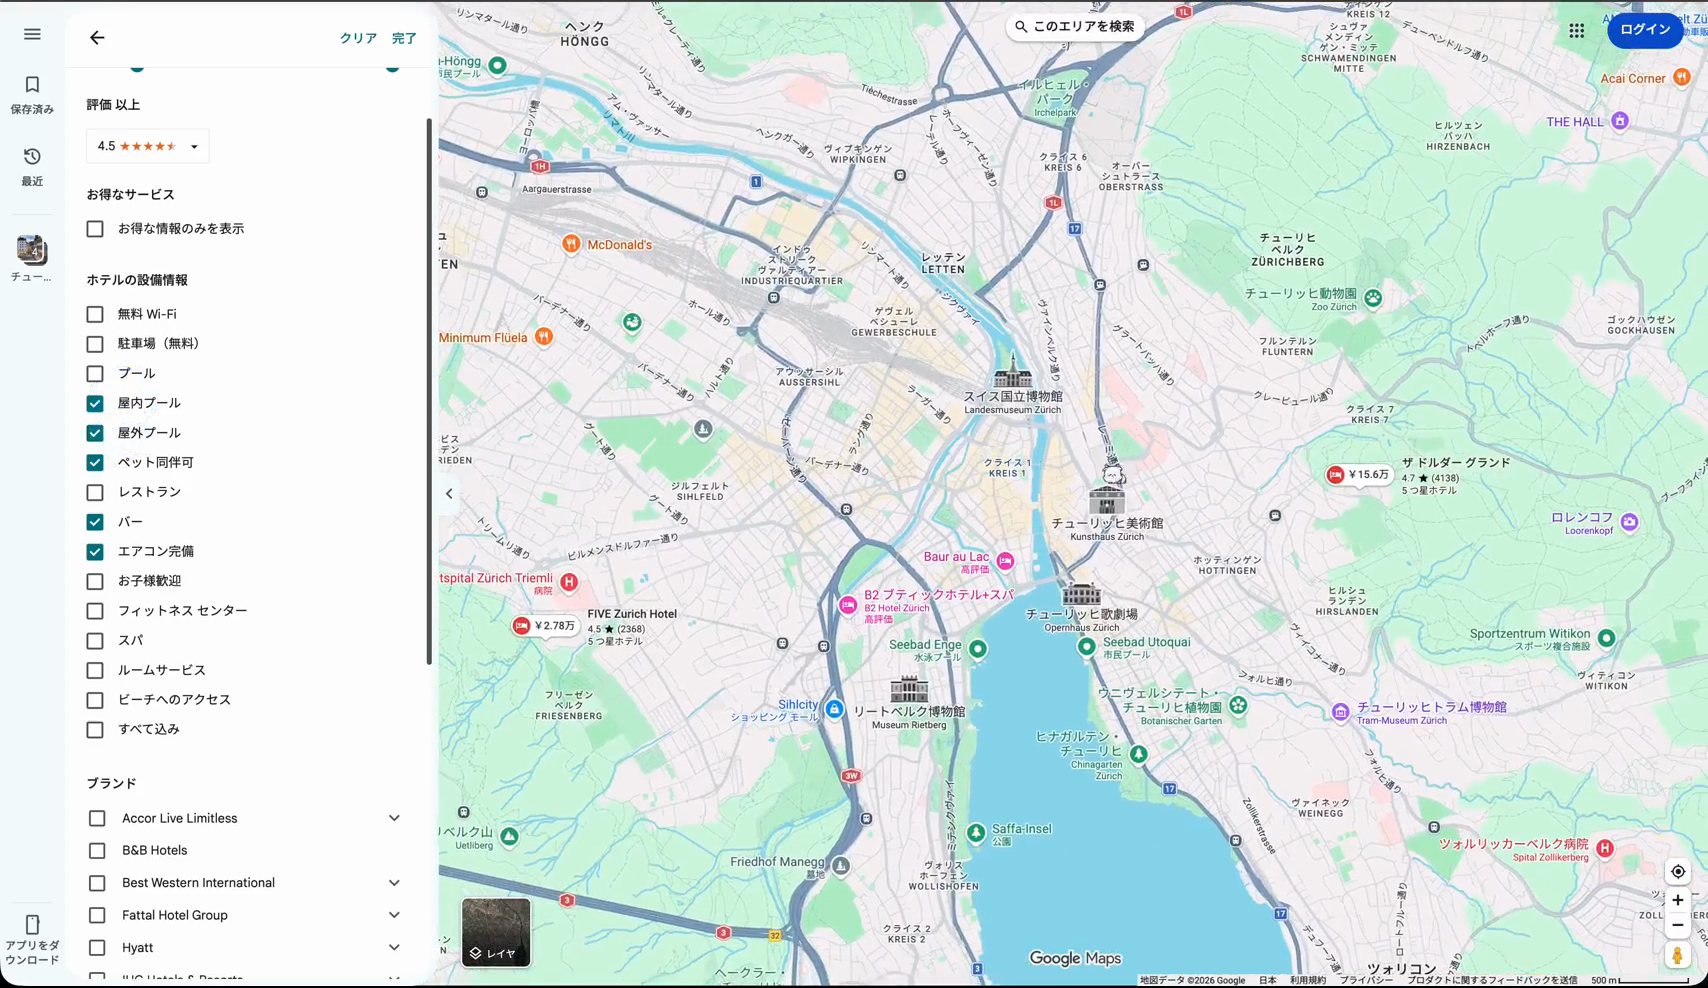Viewport: 1708px width, 988px height.
Task: Click the filter panel scrollbar
Action: (x=429, y=392)
